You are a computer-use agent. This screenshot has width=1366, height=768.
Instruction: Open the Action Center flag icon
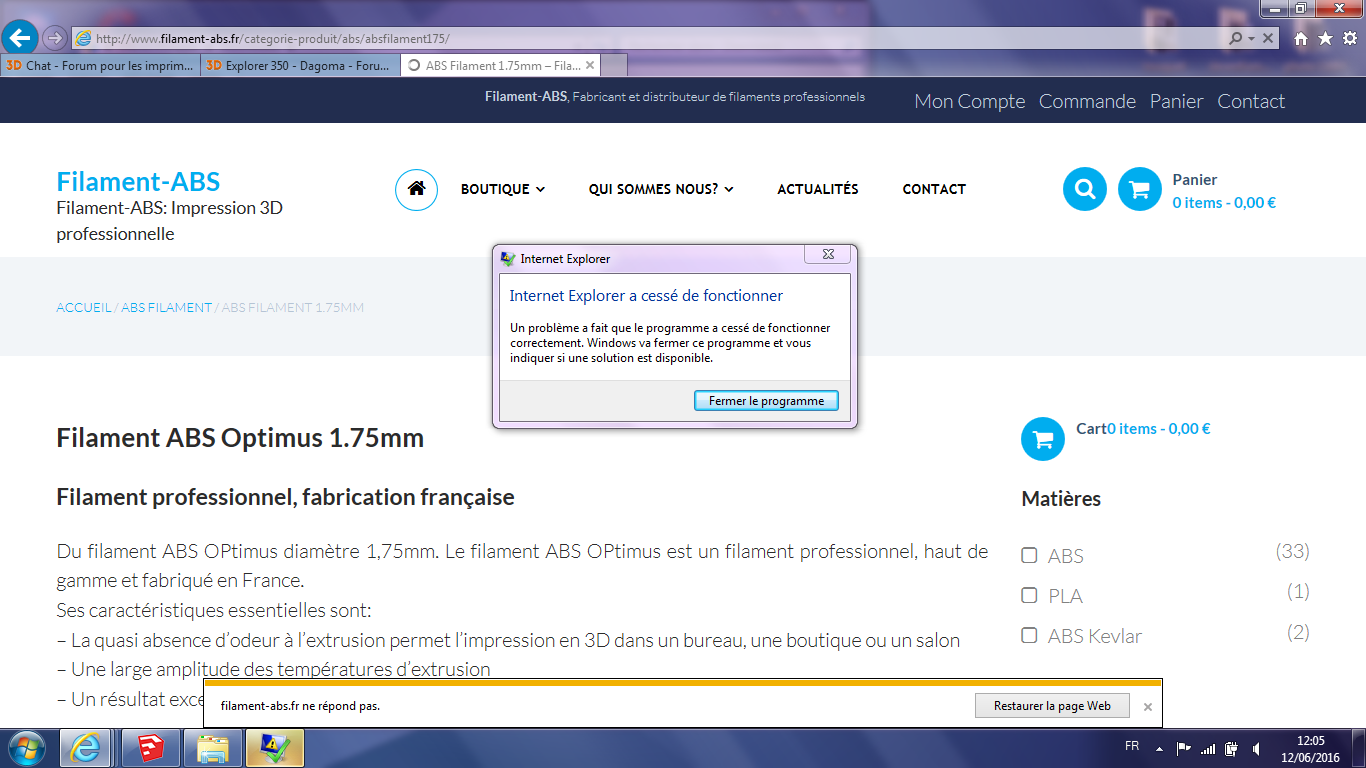[x=1183, y=748]
